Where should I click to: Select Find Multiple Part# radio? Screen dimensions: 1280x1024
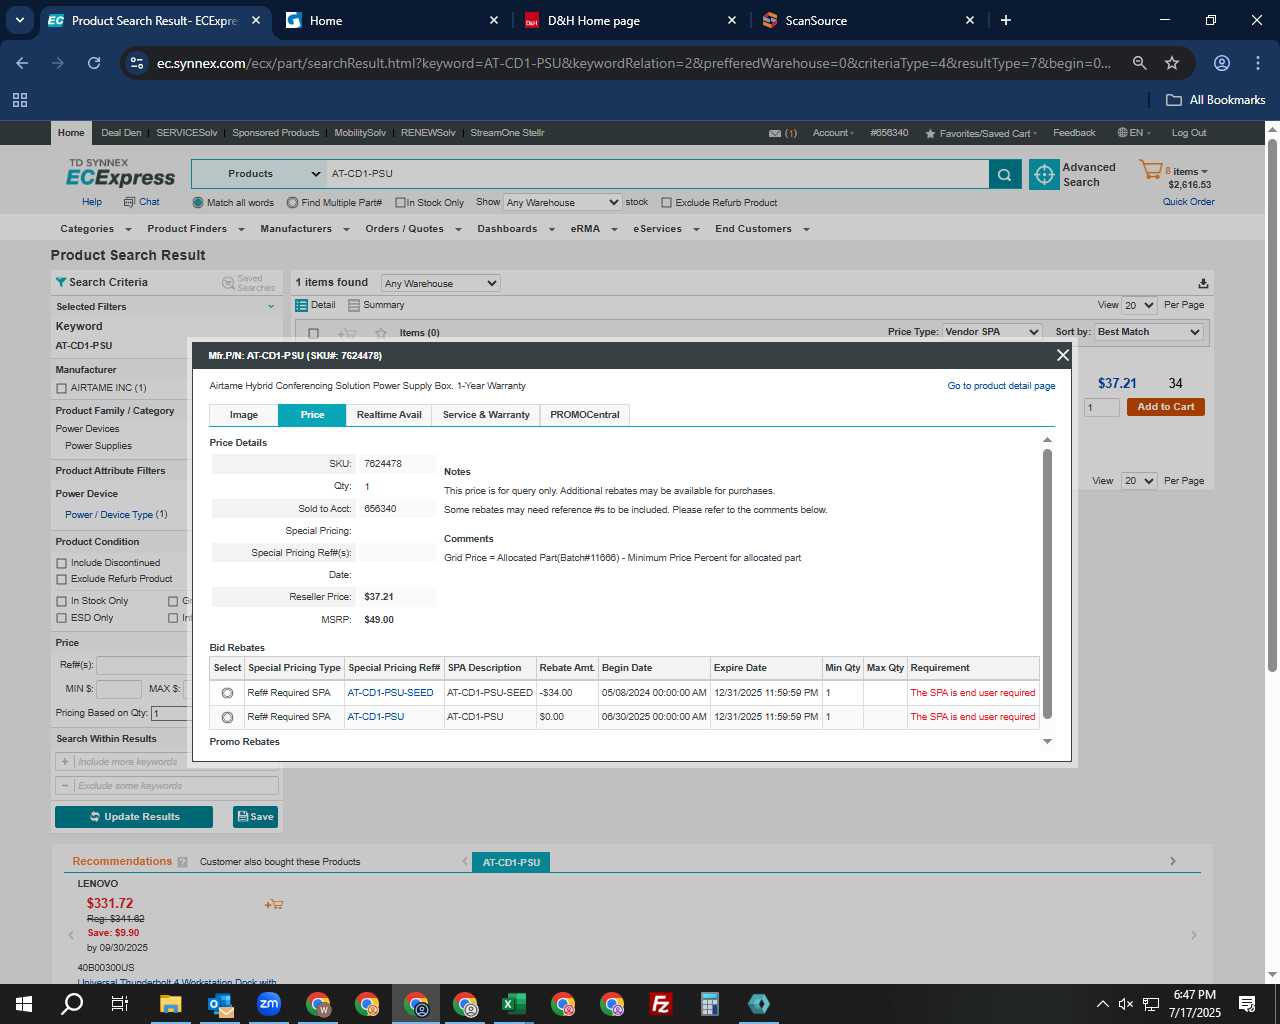[x=292, y=203]
